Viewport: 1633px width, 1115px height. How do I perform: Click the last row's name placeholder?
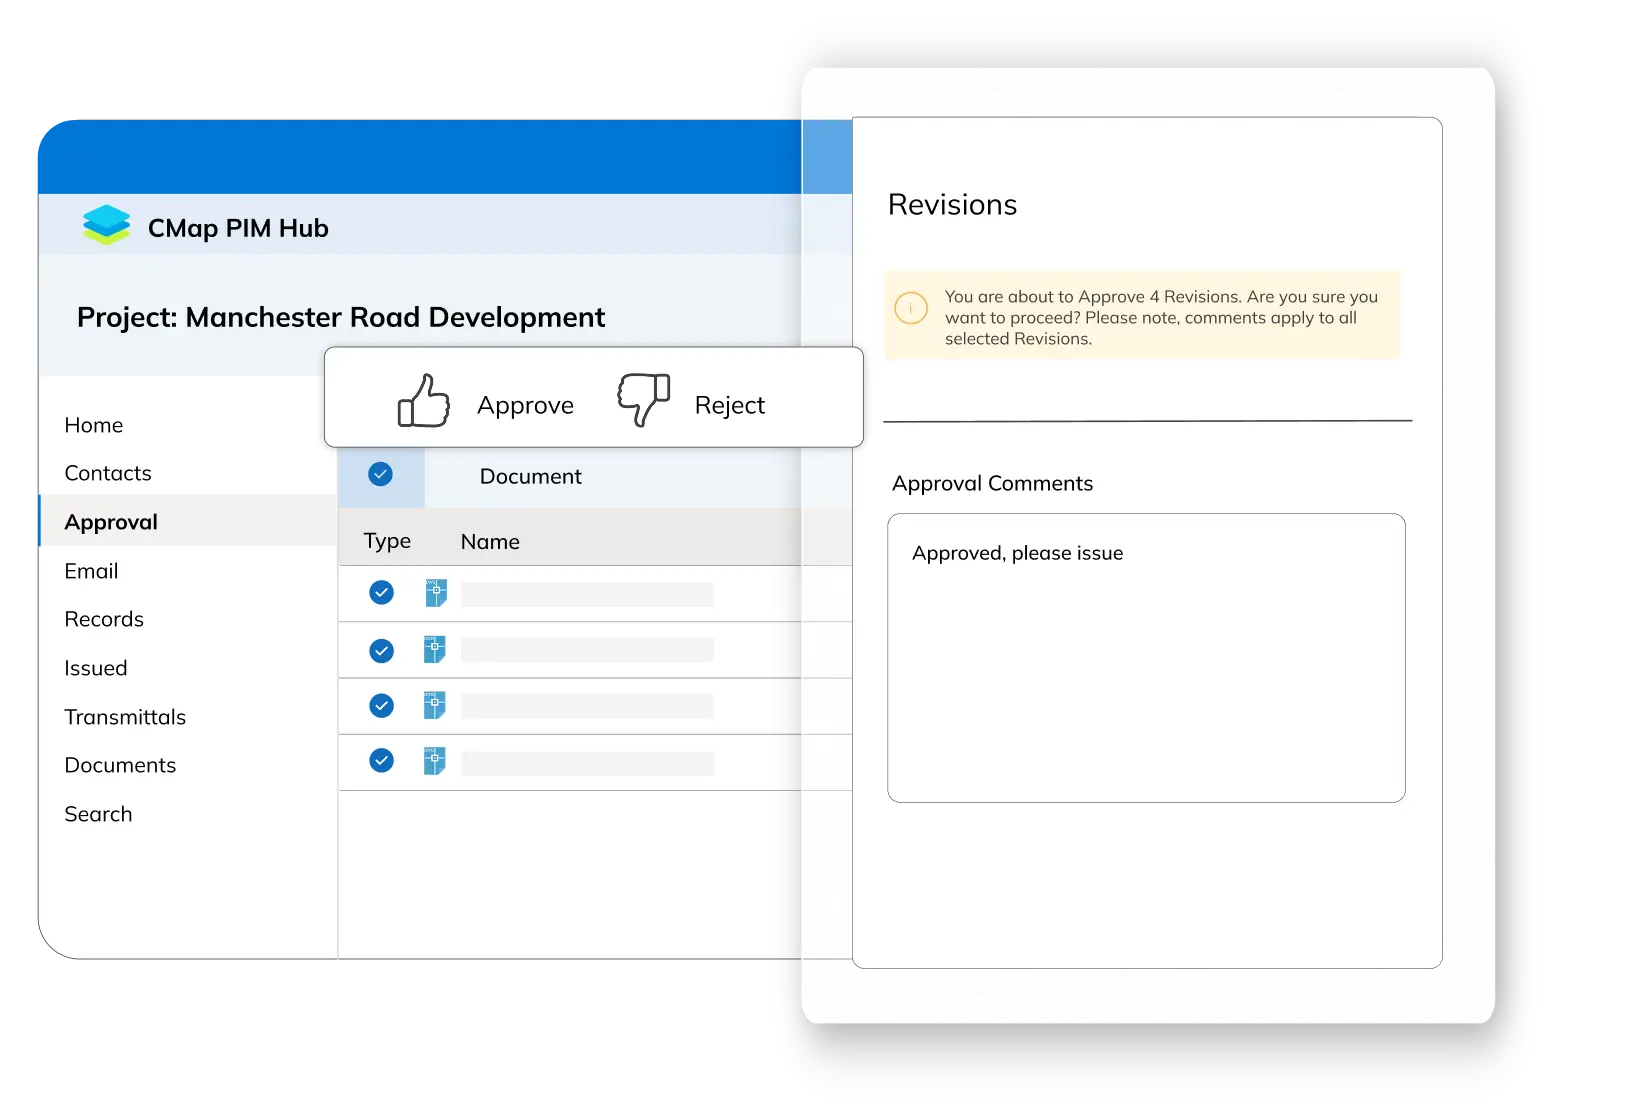(x=587, y=763)
